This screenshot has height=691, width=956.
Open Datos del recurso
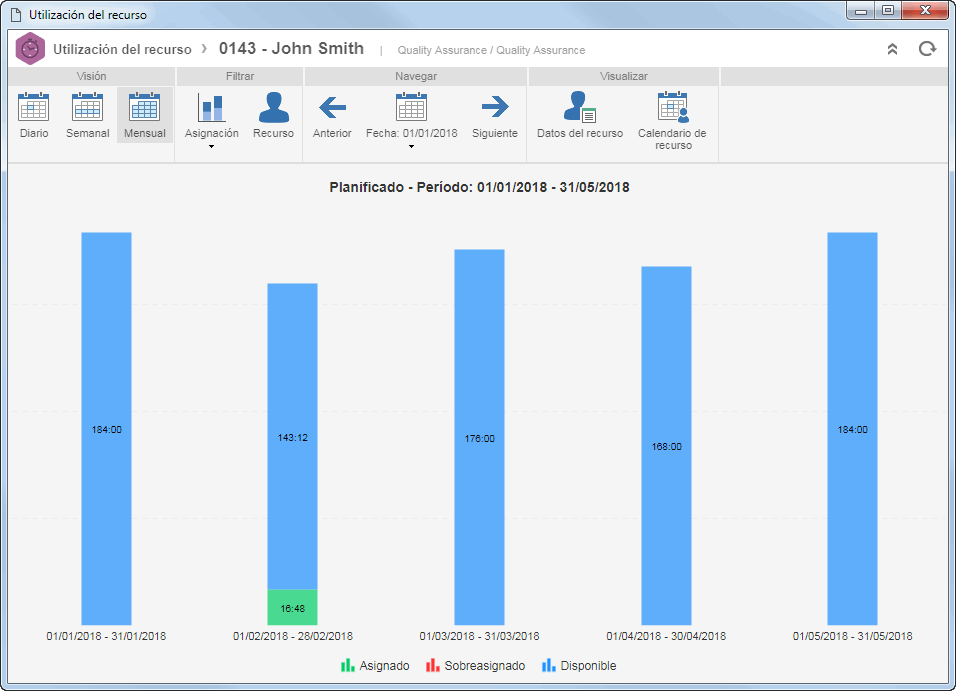(580, 115)
